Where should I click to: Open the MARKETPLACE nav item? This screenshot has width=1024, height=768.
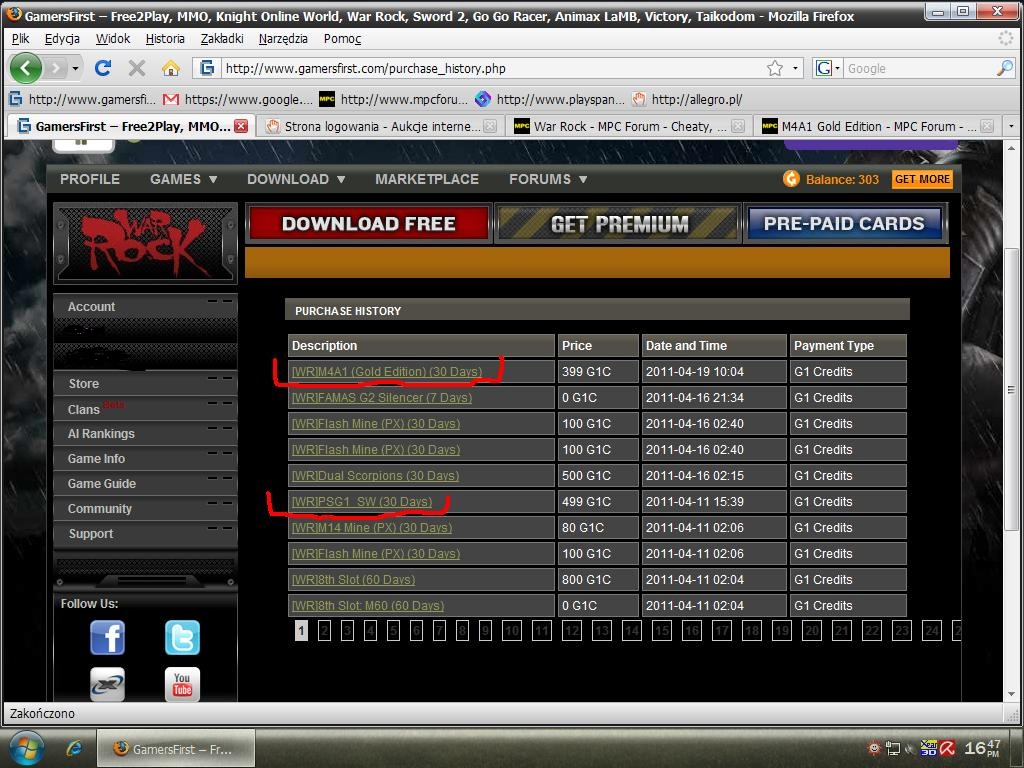pos(427,179)
